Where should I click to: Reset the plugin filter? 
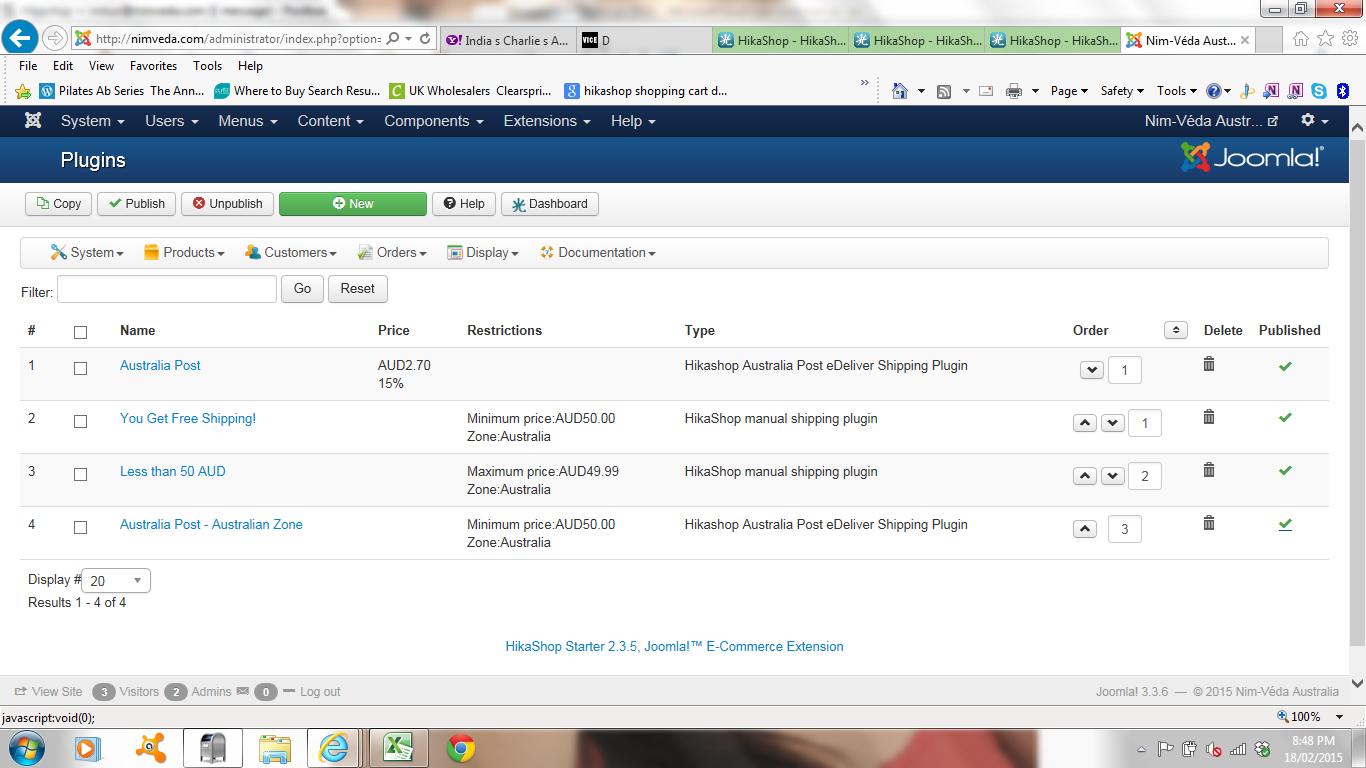pyautogui.click(x=357, y=289)
